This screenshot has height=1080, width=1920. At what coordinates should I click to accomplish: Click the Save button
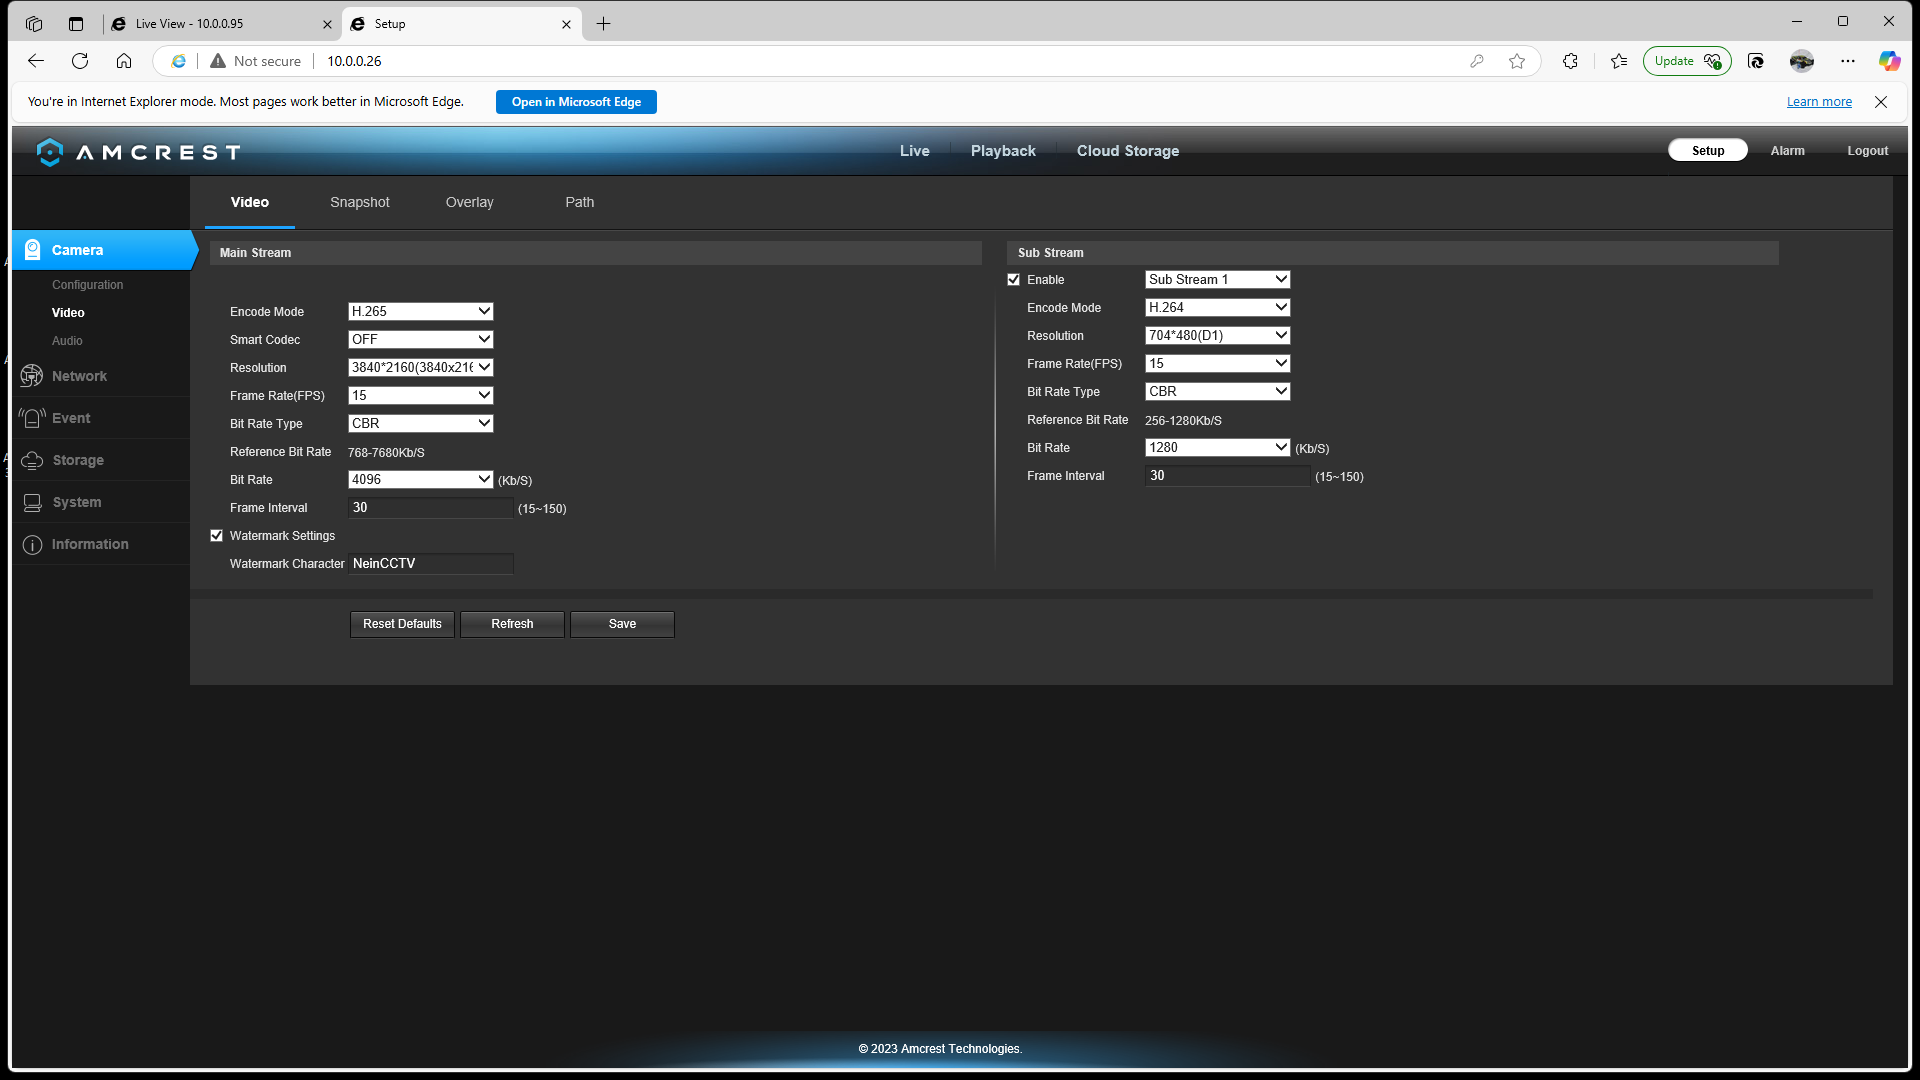tap(622, 624)
